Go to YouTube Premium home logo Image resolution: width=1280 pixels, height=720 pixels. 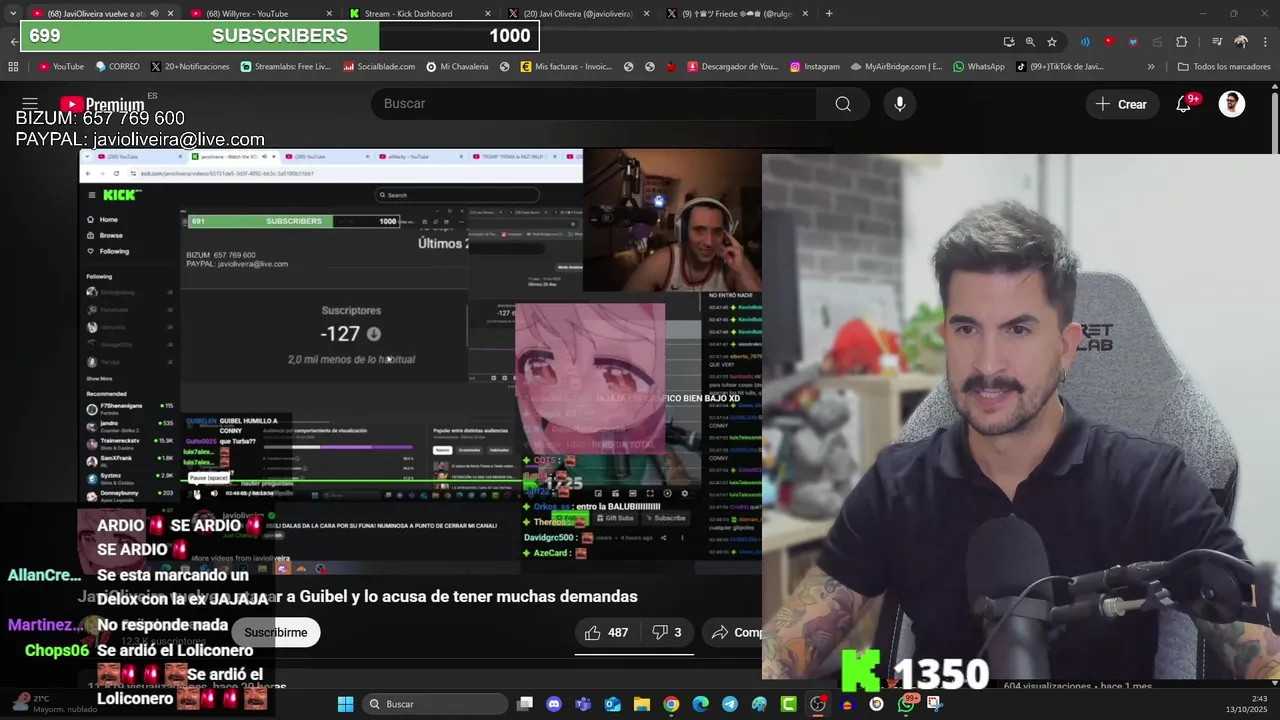point(102,104)
